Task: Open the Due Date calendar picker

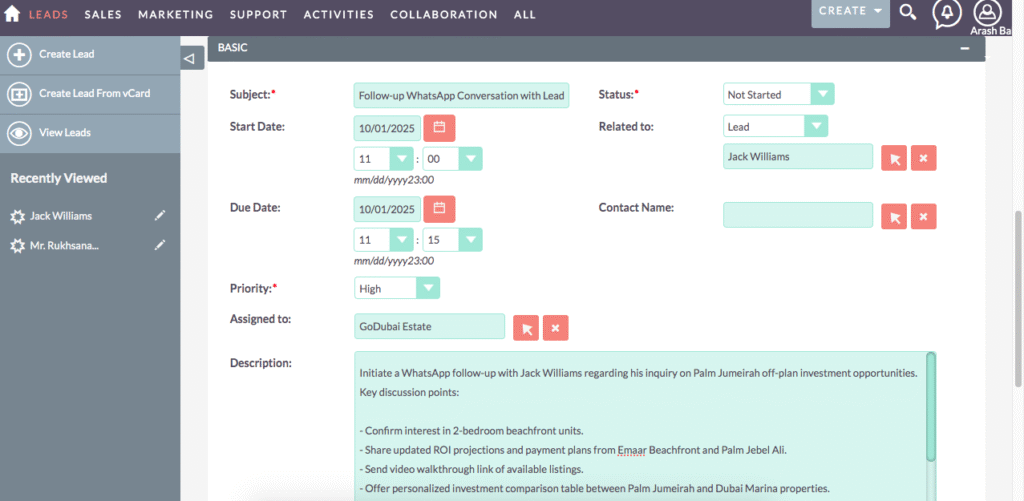Action: pos(439,209)
